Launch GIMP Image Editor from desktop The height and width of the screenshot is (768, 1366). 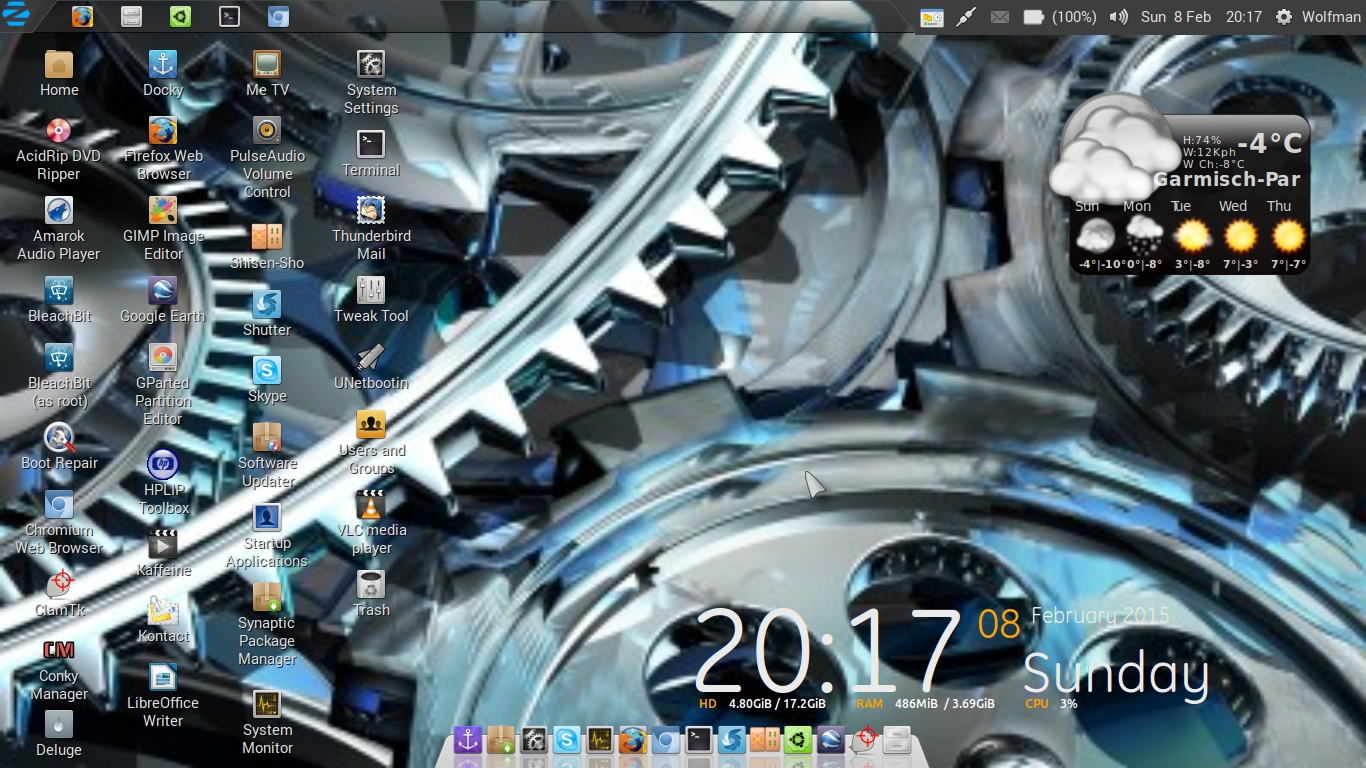(x=163, y=211)
